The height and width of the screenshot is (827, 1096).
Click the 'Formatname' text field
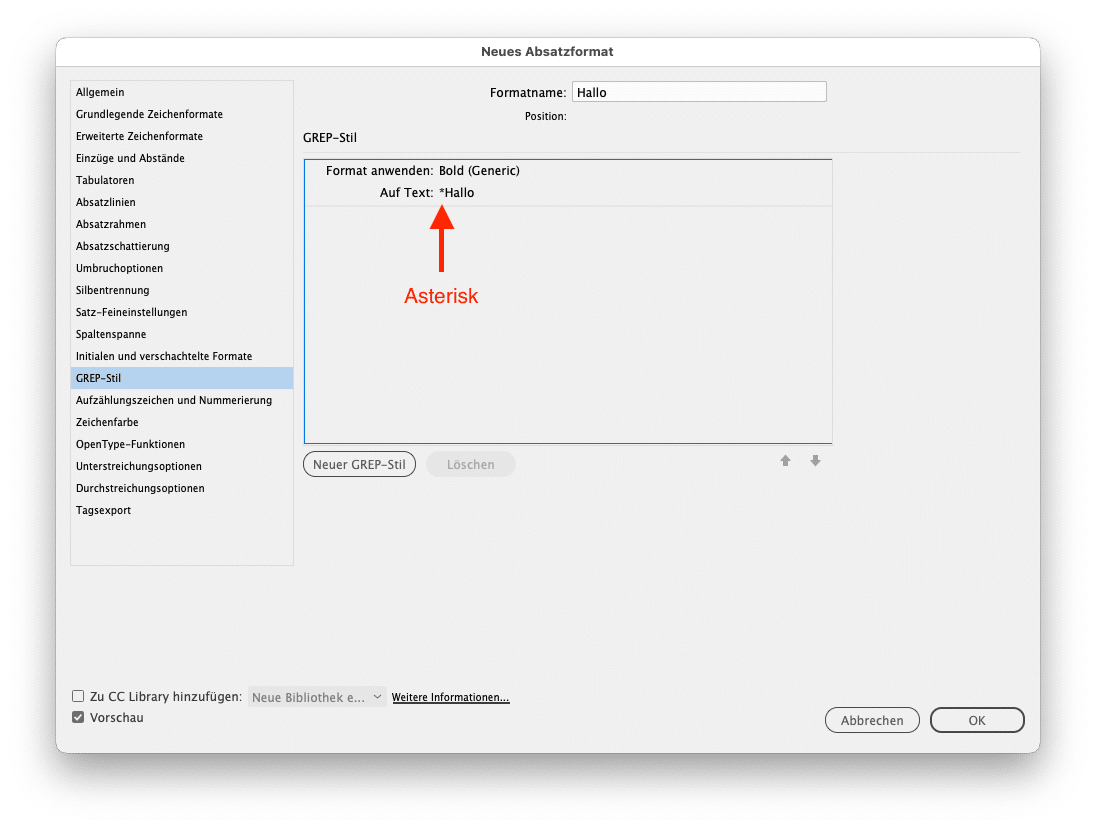pyautogui.click(x=699, y=91)
